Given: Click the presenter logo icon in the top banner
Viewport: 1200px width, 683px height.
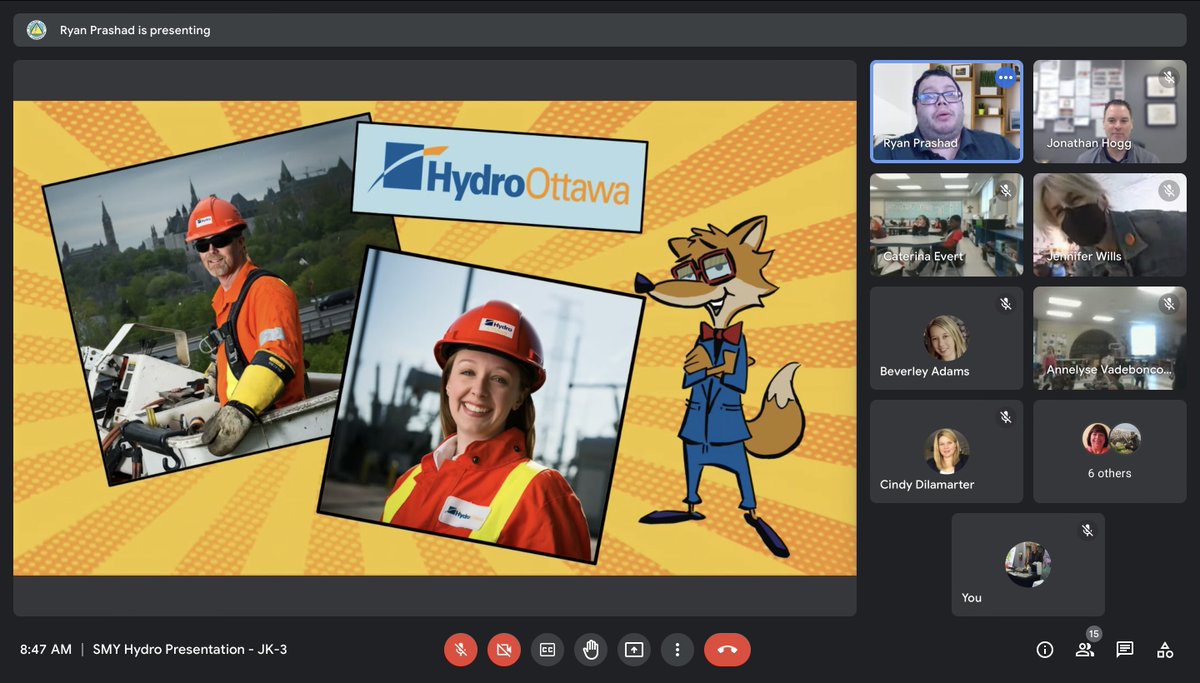Looking at the screenshot, I should 36,30.
